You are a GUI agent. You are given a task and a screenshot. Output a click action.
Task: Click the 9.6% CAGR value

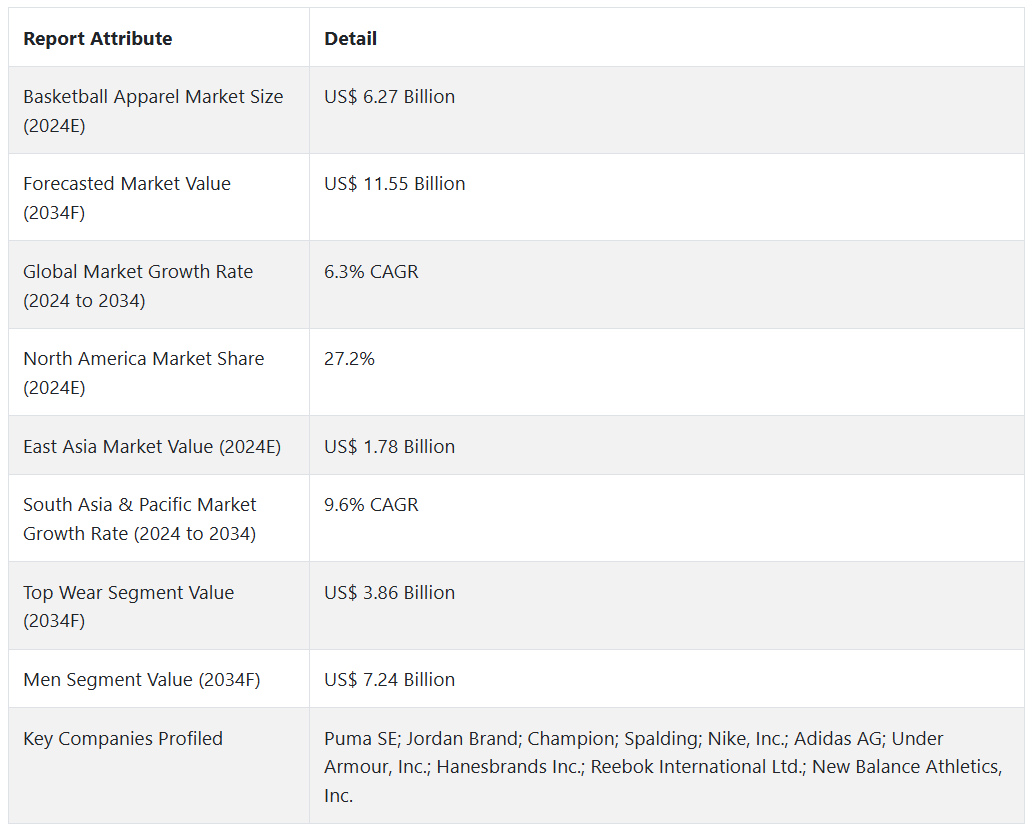pyautogui.click(x=371, y=505)
